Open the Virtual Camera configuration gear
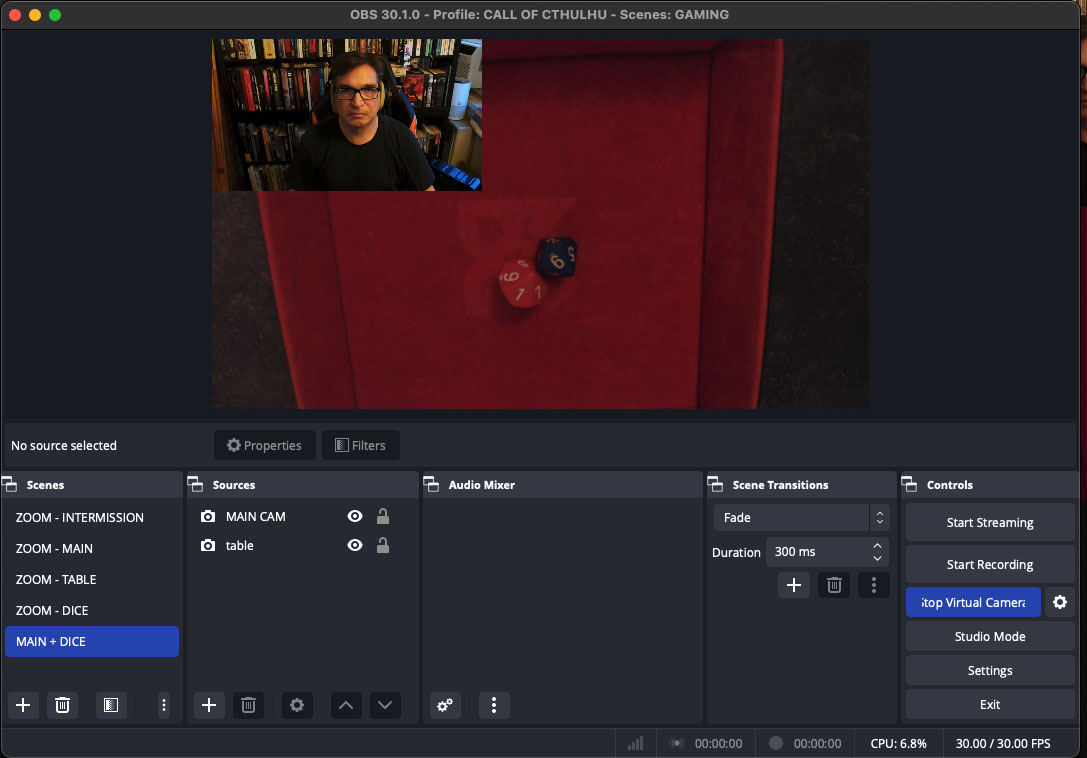Image resolution: width=1087 pixels, height=758 pixels. click(x=1060, y=602)
